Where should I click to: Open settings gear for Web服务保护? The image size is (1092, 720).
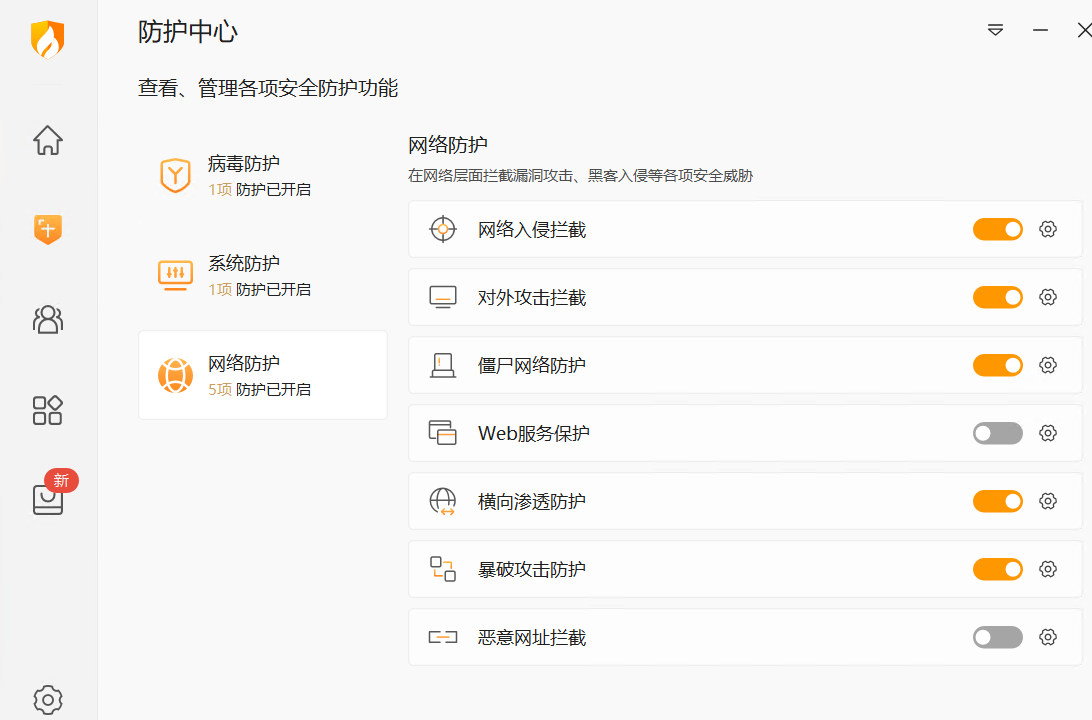1048,433
